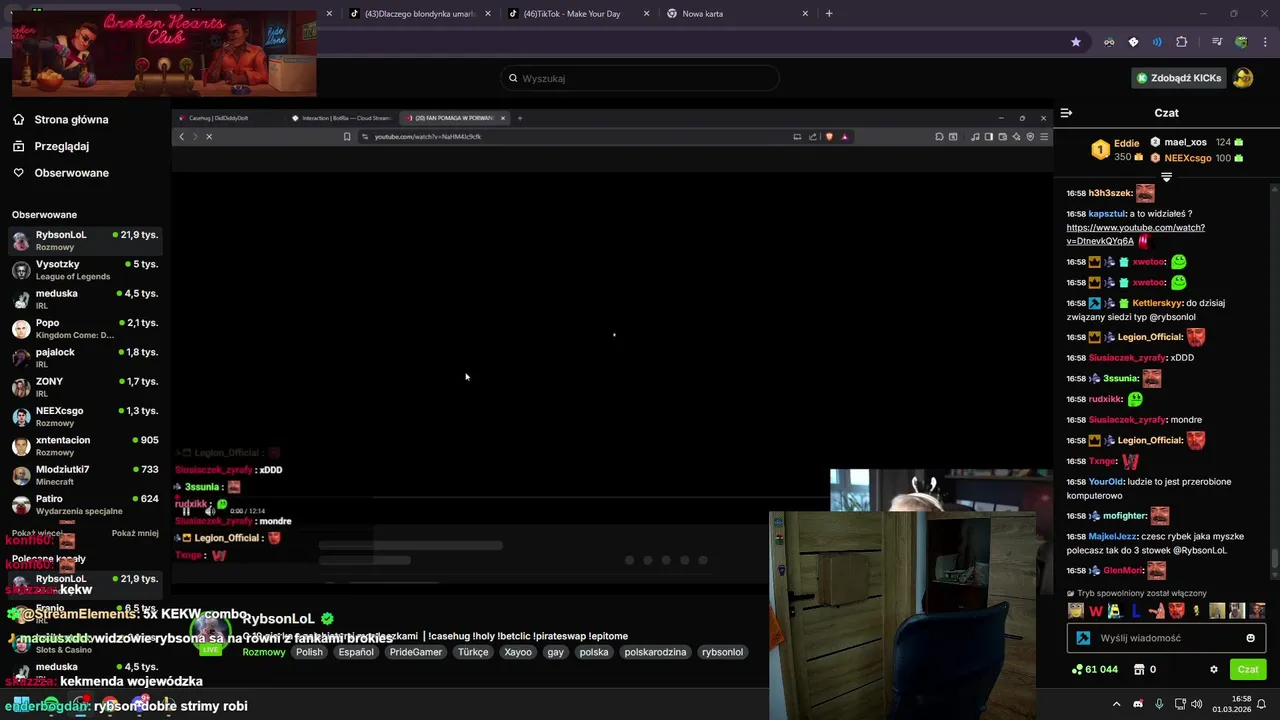Viewport: 1280px width, 720px height.
Task: Click the moderator hammer badge in chat input
Action: [1083, 638]
